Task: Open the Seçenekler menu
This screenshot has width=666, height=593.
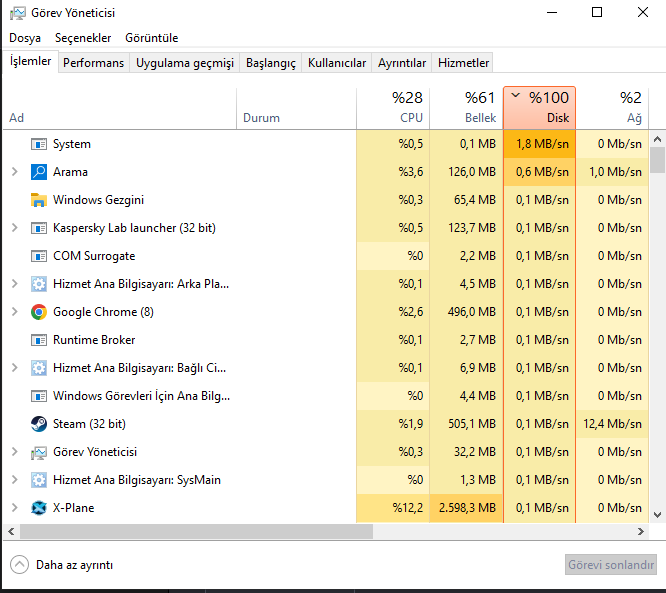Action: click(x=84, y=38)
